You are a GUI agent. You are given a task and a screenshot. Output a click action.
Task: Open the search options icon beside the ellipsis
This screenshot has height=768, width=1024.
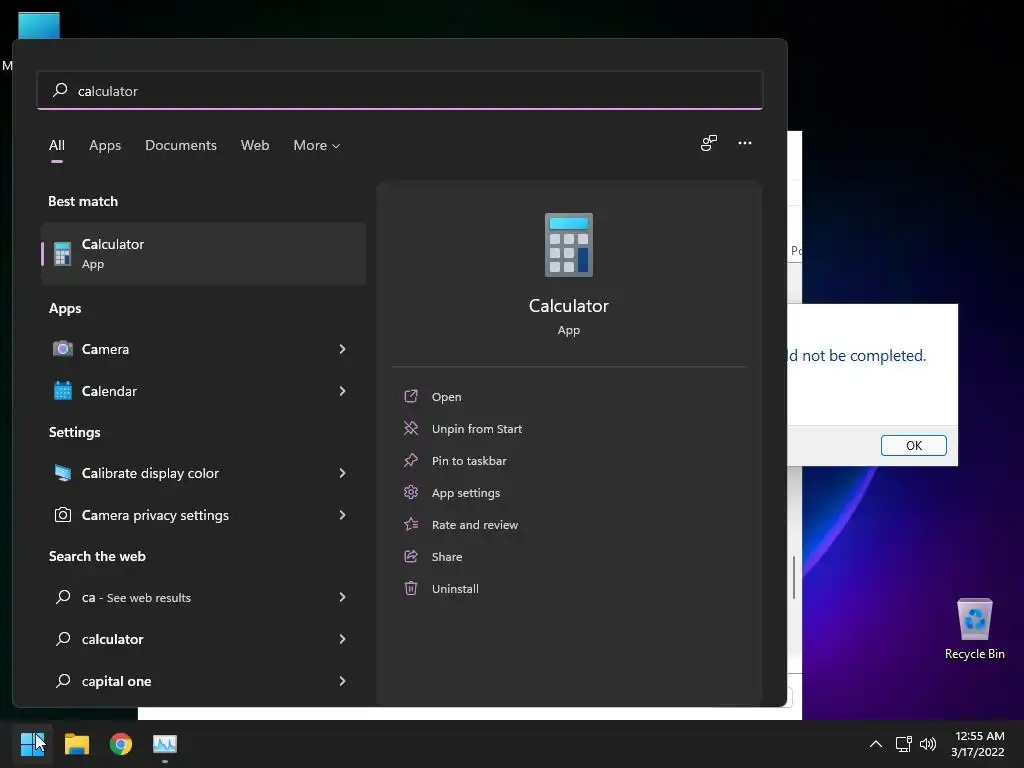click(709, 143)
